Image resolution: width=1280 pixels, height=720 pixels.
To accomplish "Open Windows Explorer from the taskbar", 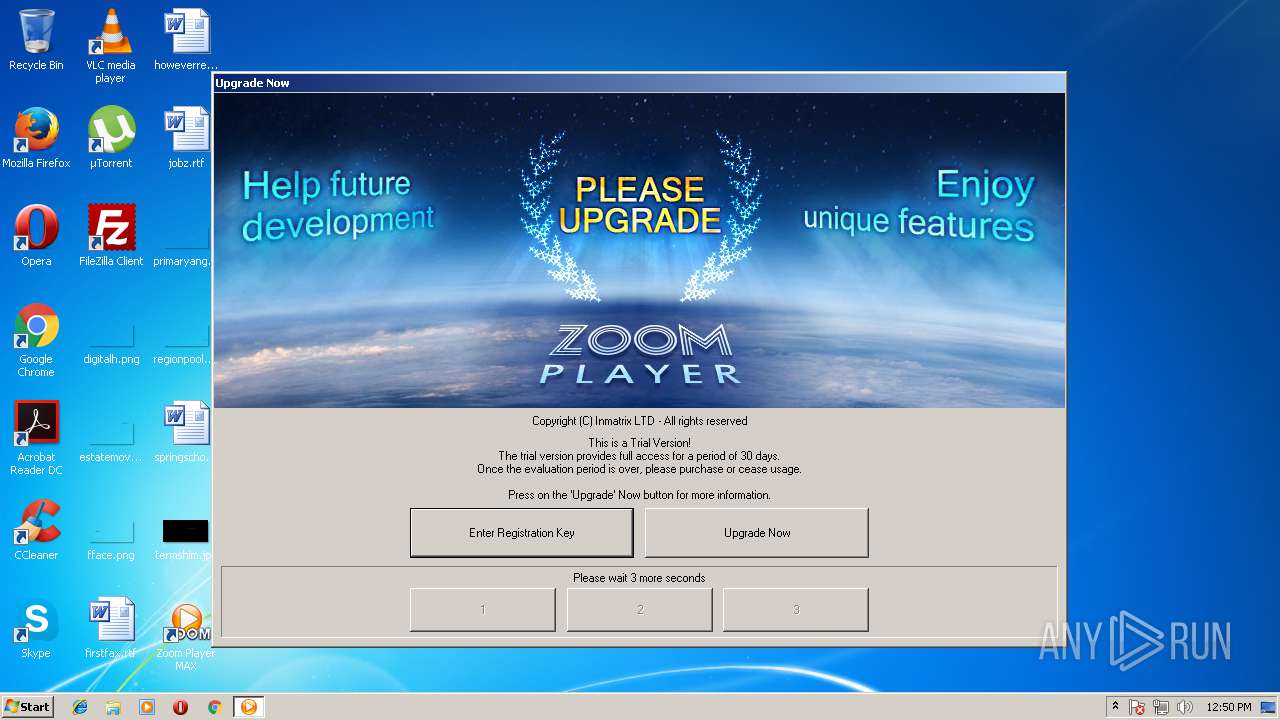I will click(113, 707).
